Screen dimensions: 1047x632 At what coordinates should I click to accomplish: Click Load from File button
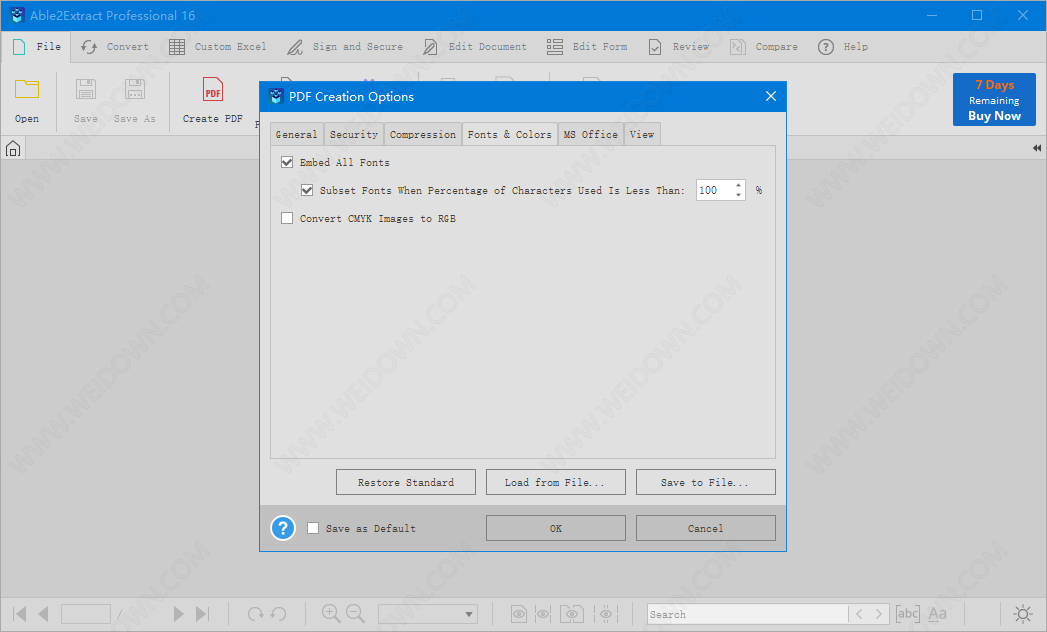click(x=556, y=482)
